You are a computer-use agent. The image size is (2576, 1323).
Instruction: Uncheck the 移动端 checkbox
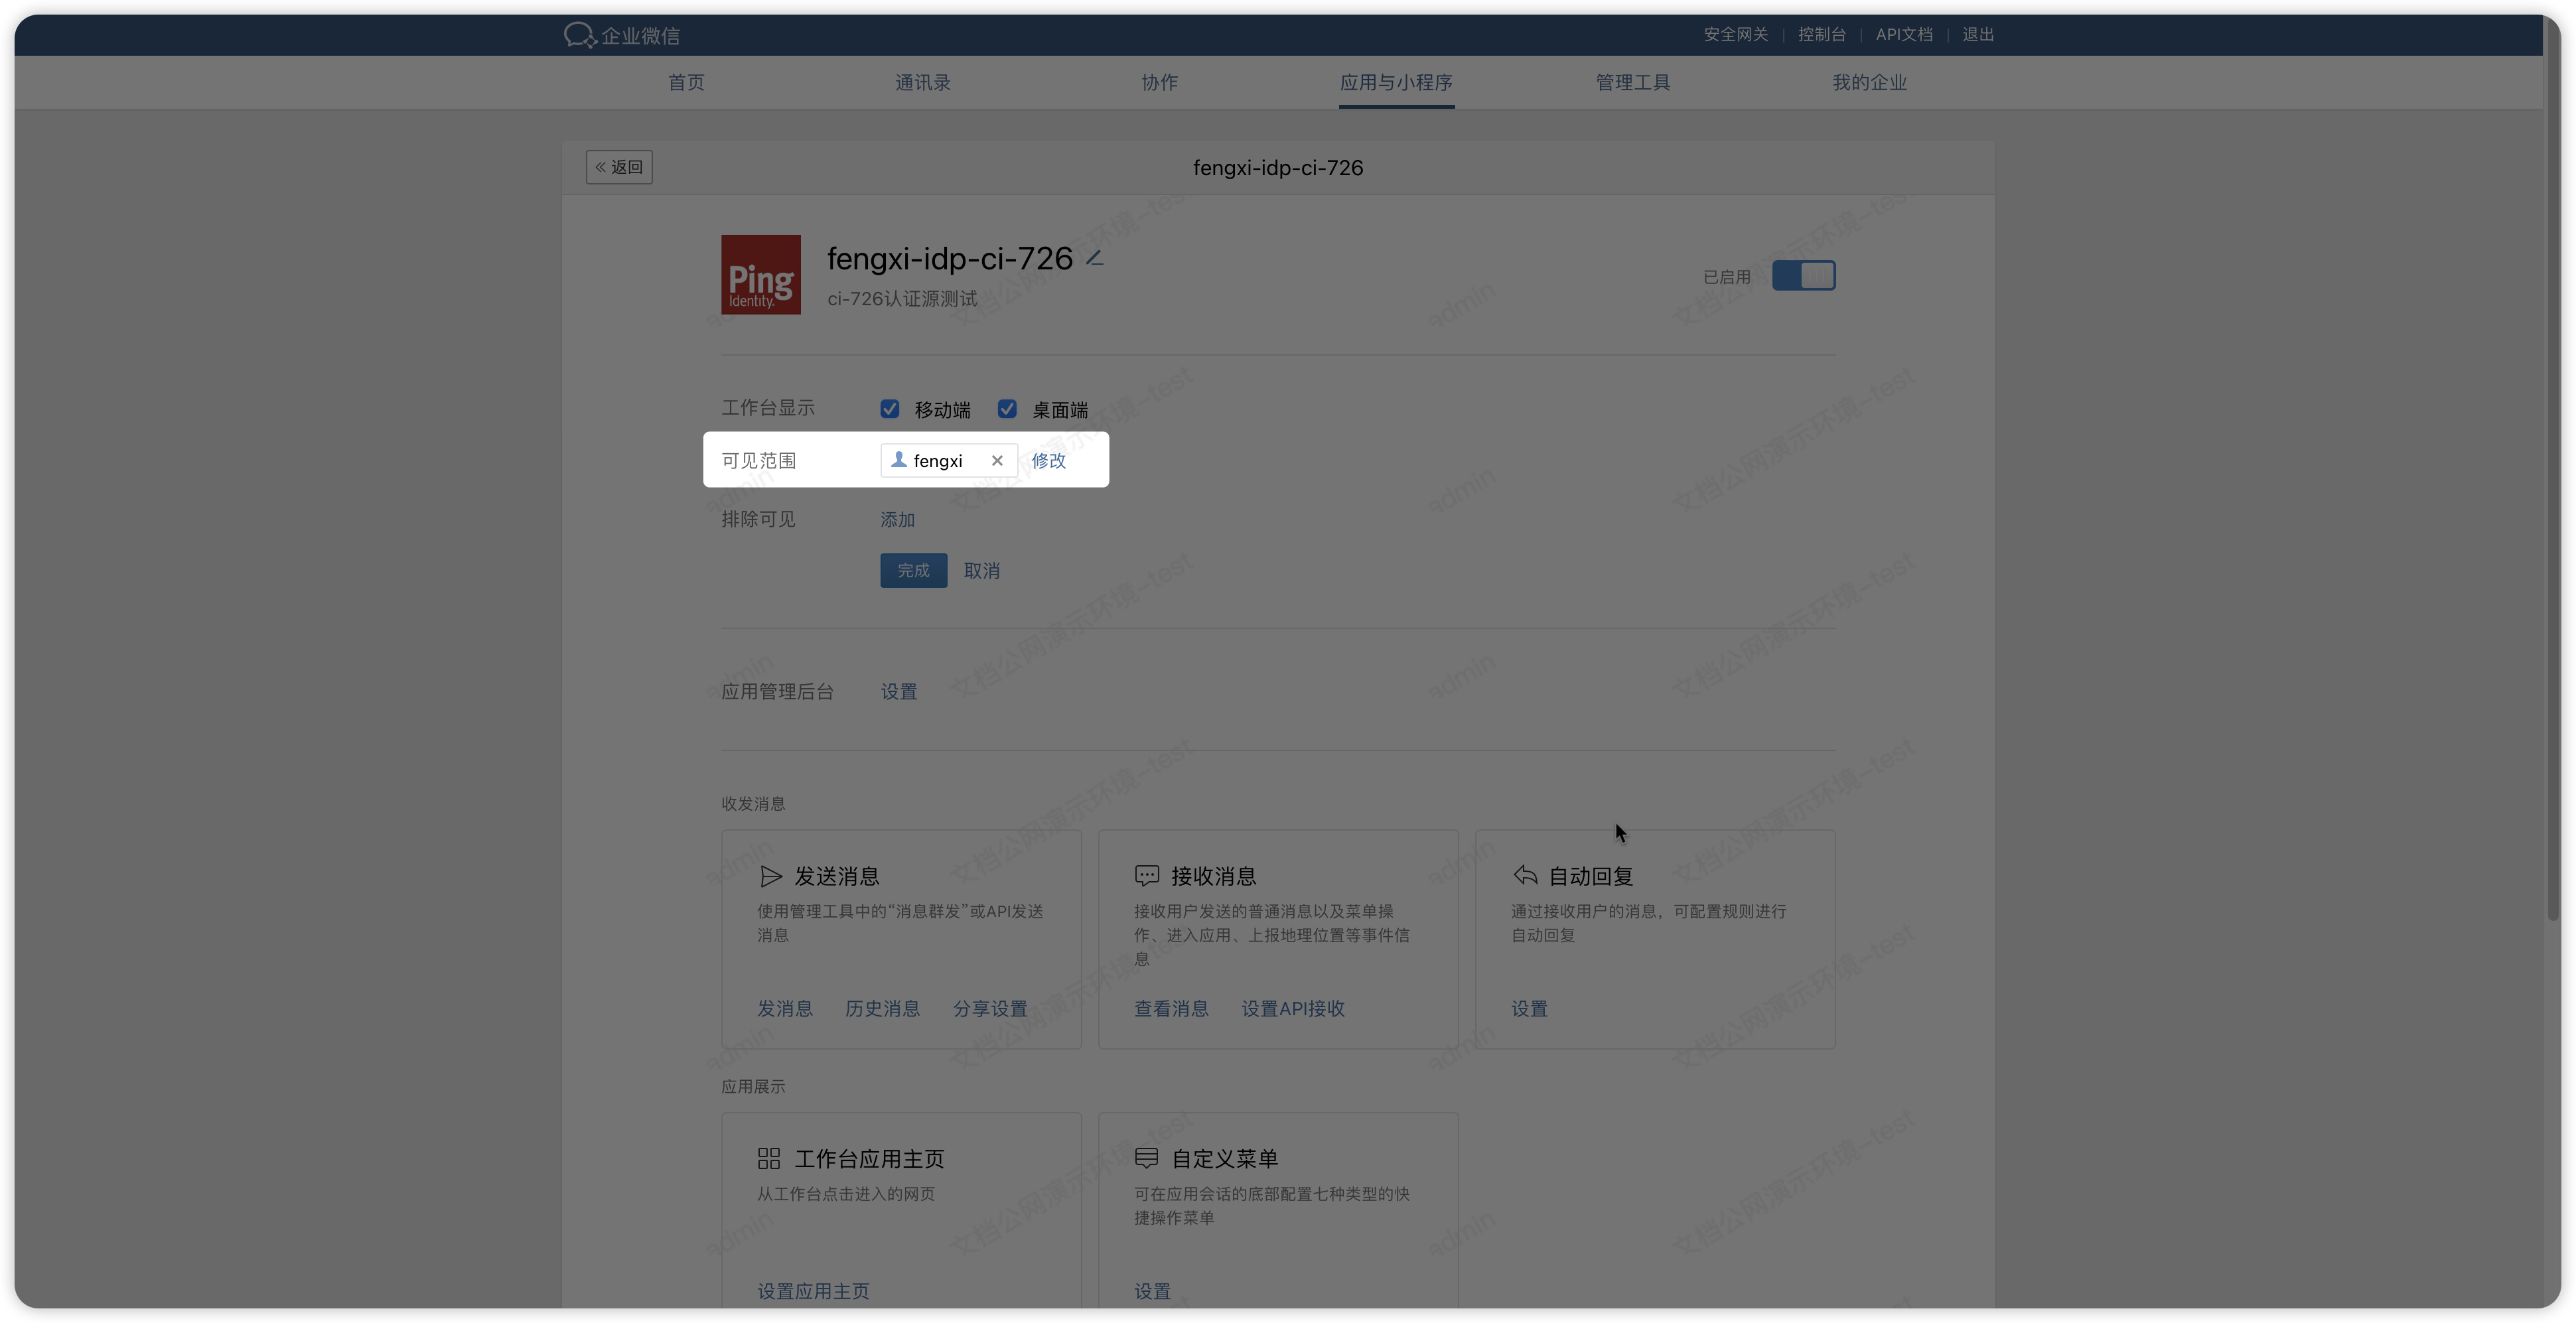890,409
